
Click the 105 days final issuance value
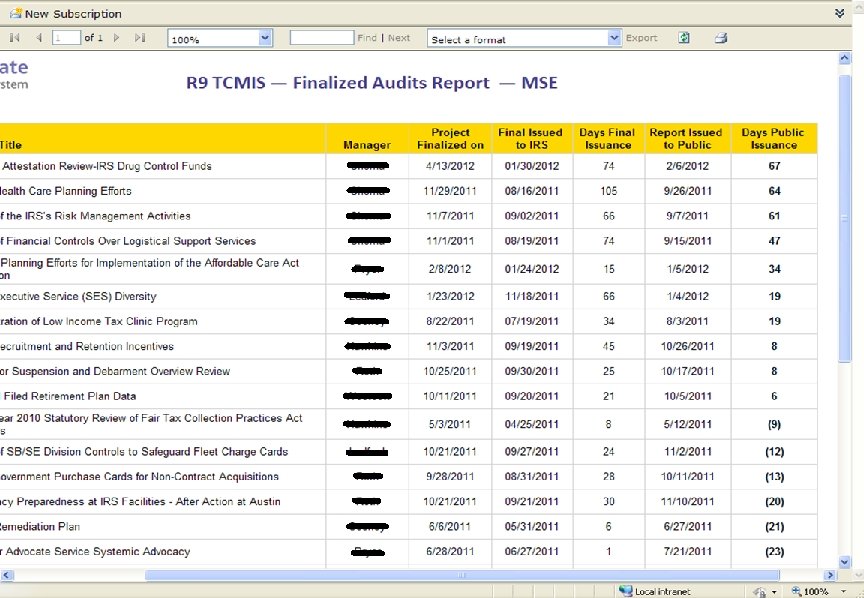pos(608,191)
